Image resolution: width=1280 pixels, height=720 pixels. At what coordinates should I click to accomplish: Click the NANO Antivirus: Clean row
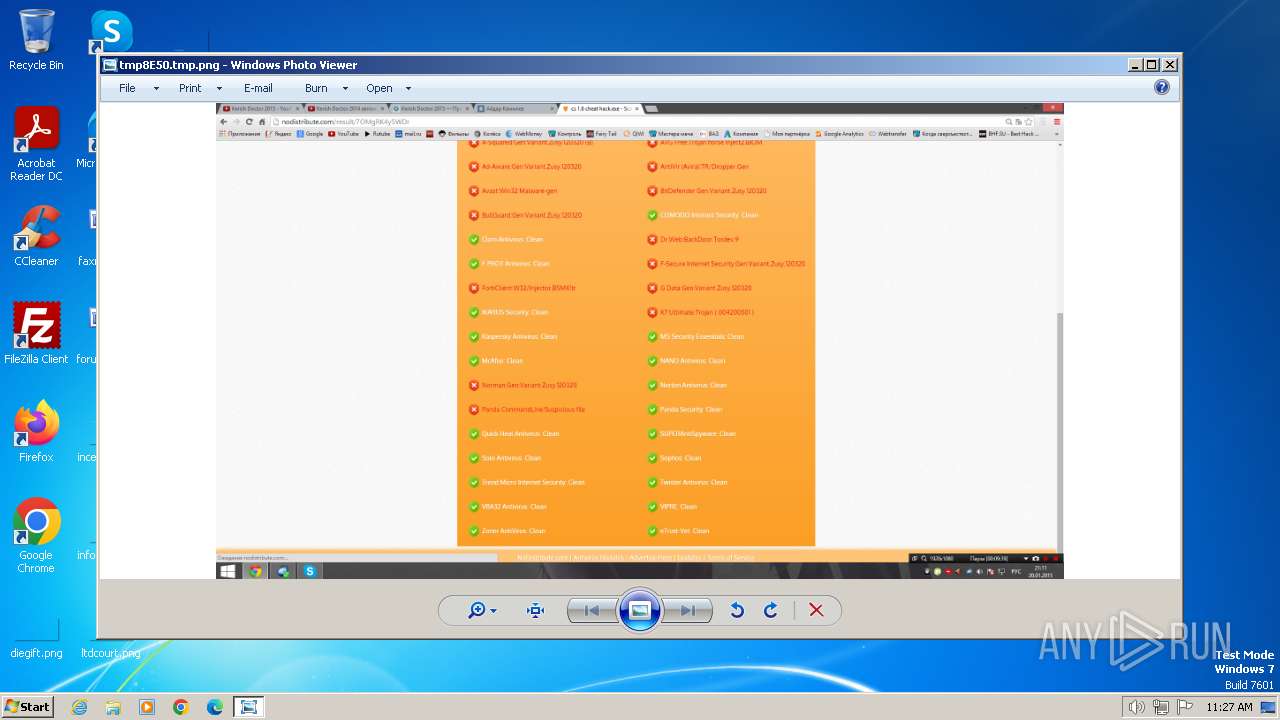click(x=686, y=361)
